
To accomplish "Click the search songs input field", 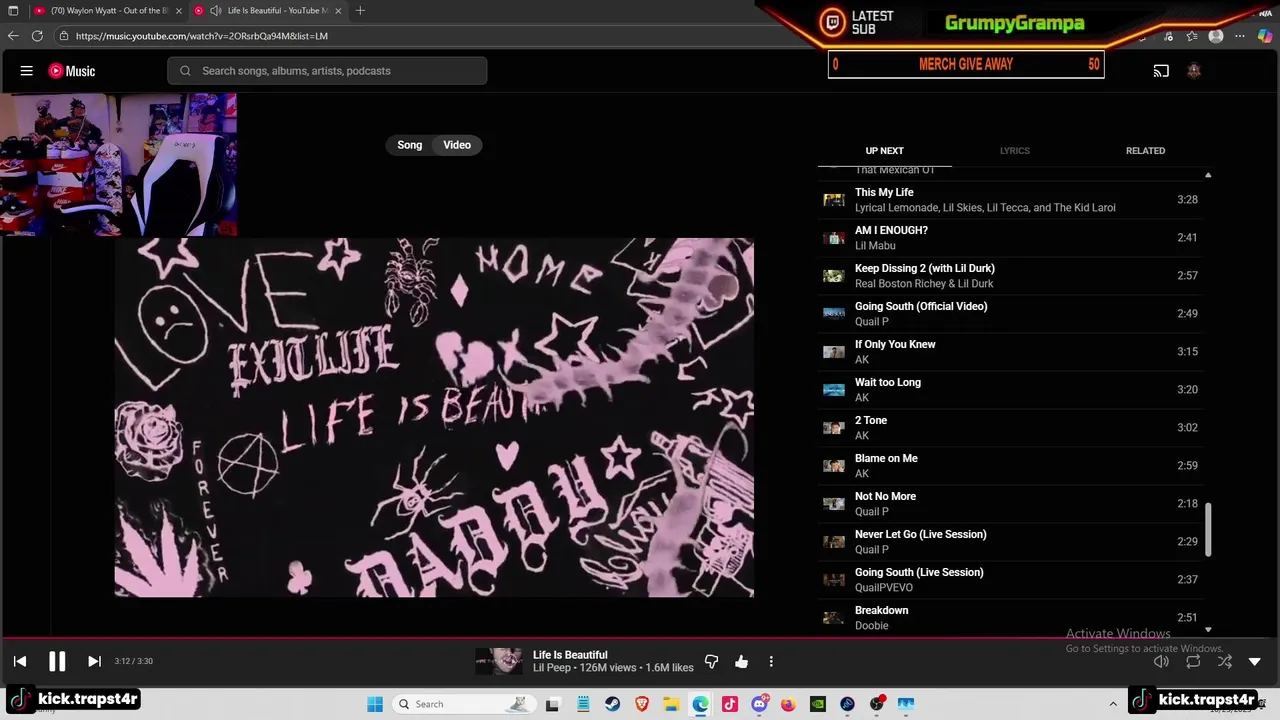I will tap(327, 71).
